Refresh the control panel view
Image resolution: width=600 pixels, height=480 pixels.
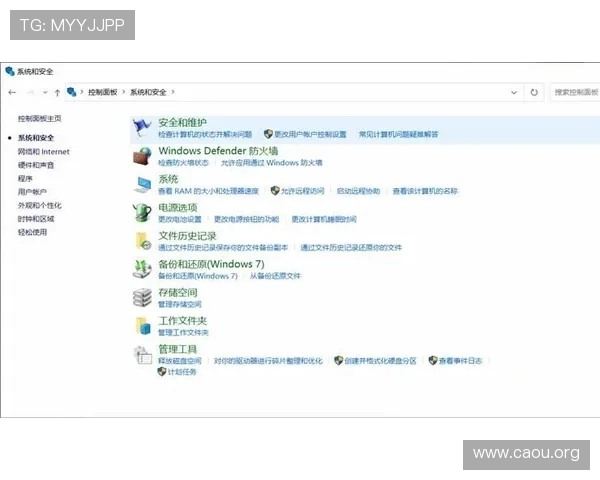534,92
